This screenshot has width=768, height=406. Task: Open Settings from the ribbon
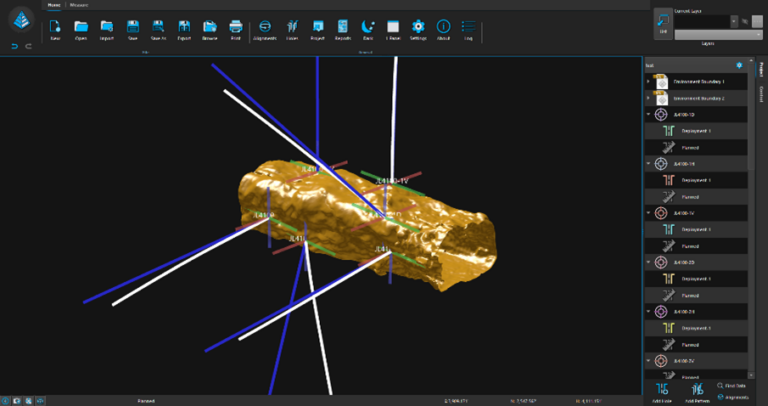point(418,29)
